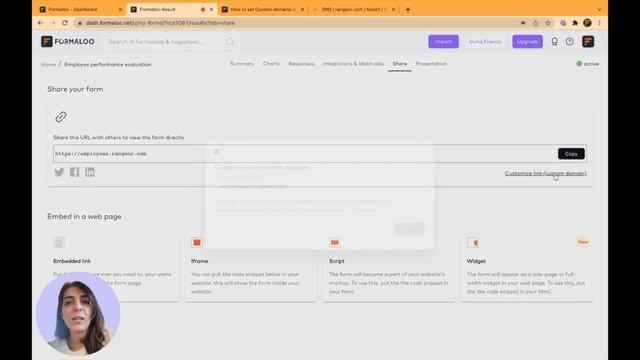Image resolution: width=640 pixels, height=360 pixels.
Task: Click the search magnifier icon
Action: 230,42
